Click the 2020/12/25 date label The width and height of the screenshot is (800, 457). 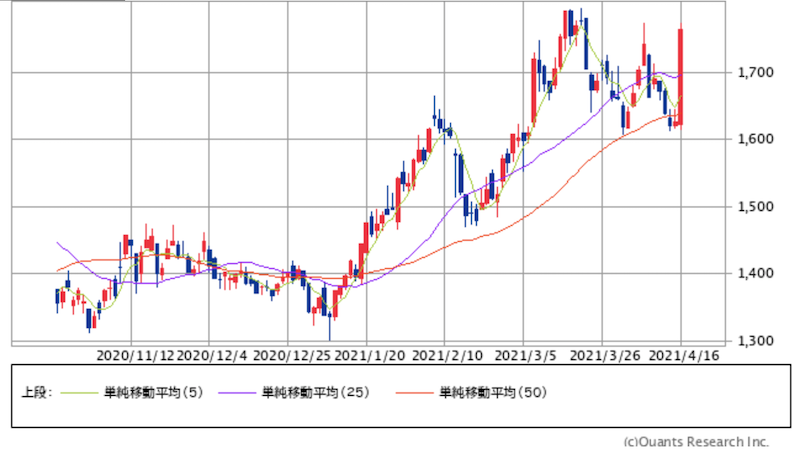(292, 356)
